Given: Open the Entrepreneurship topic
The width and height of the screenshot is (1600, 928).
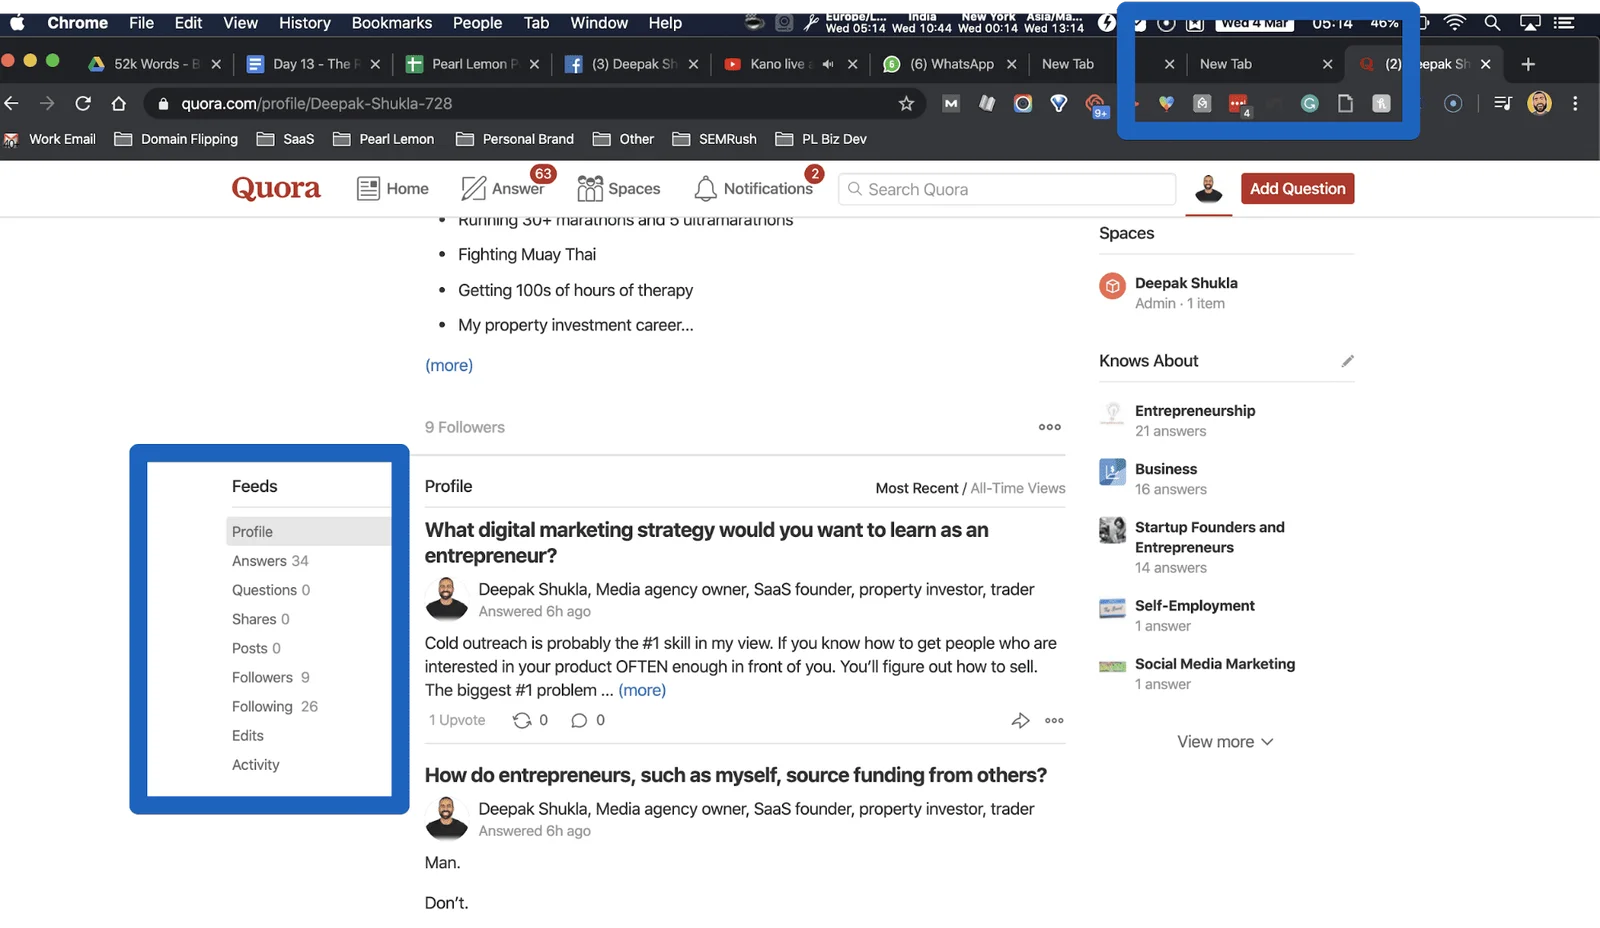Looking at the screenshot, I should point(1195,411).
